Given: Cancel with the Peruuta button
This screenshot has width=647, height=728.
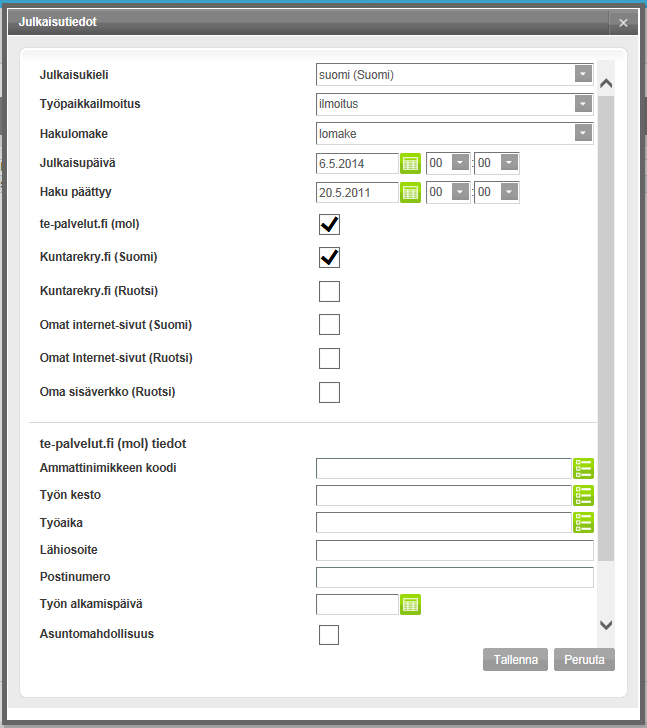Looking at the screenshot, I should pyautogui.click(x=584, y=660).
